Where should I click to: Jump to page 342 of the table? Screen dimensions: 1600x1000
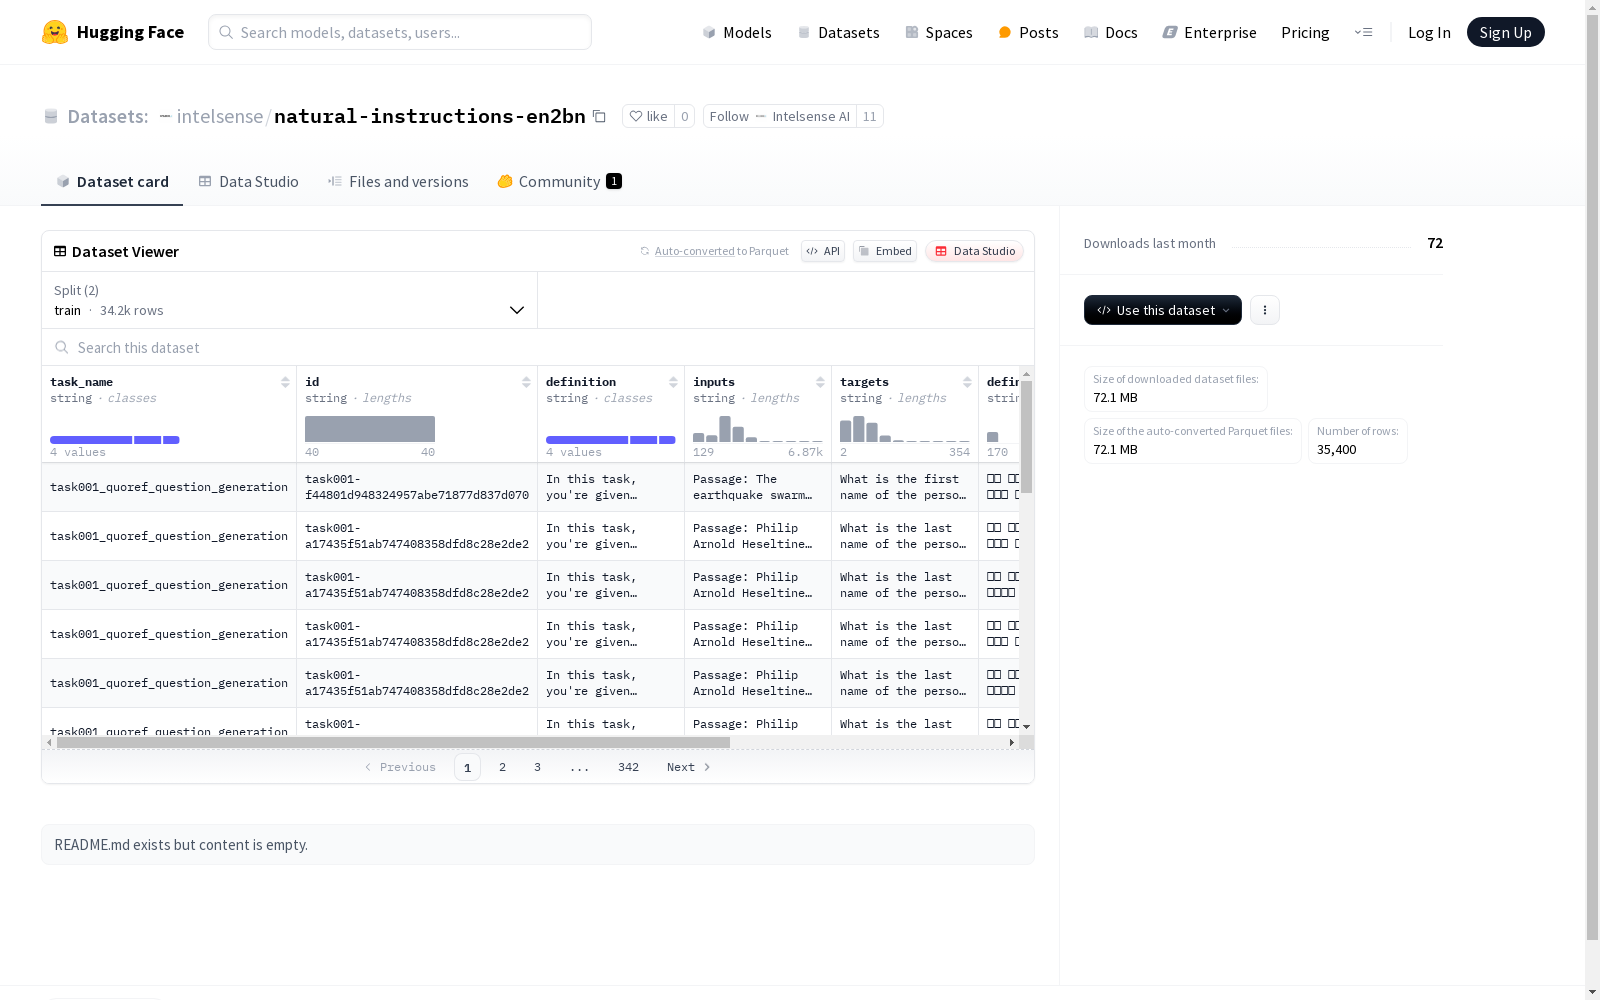click(x=628, y=767)
